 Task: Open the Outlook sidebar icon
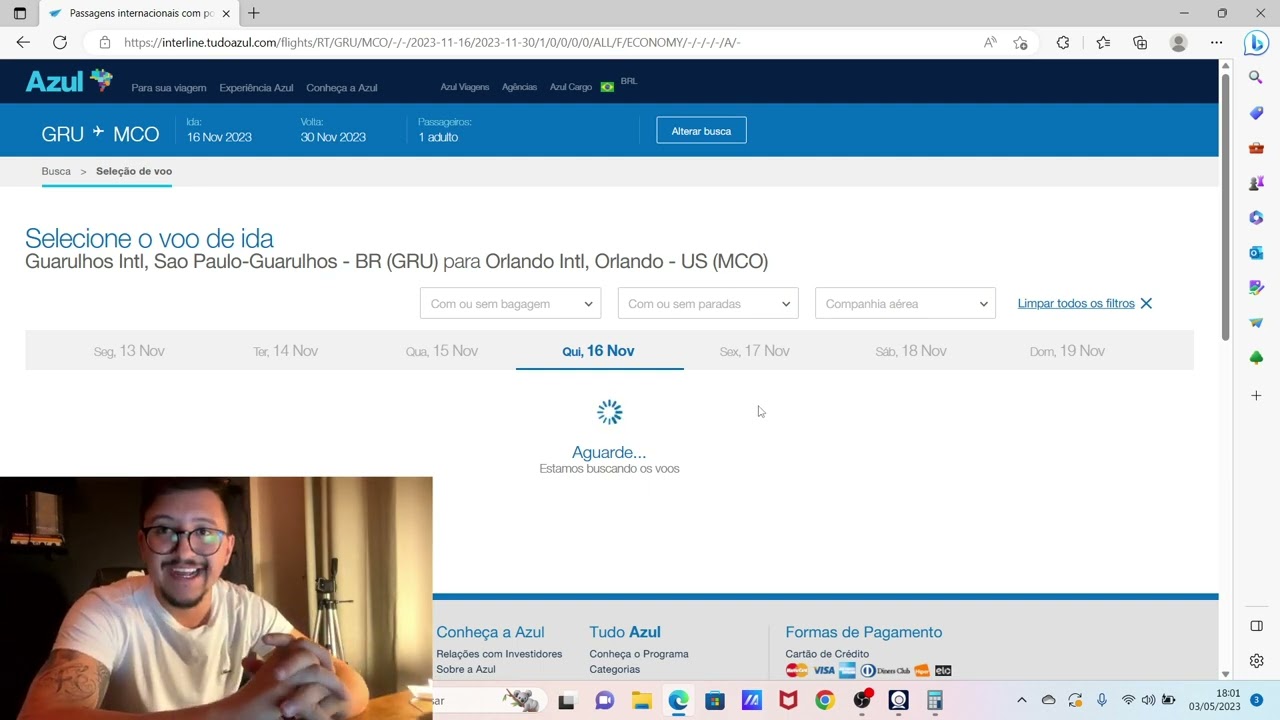1256,253
